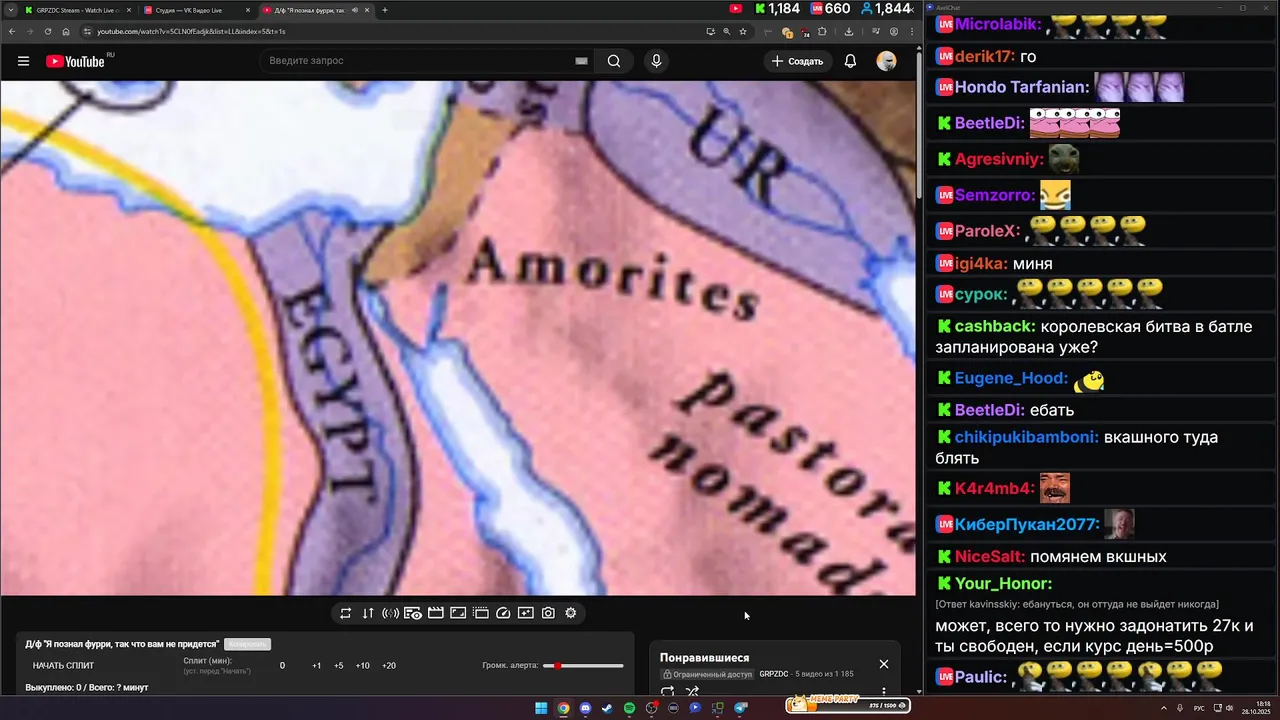Click the username BeetleDi beside the pink emotes
1280x720 pixels.
click(x=989, y=123)
